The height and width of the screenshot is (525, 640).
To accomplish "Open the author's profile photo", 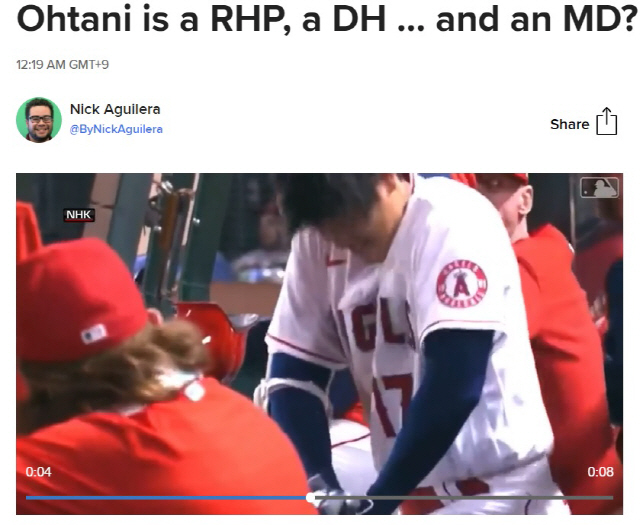I will (x=39, y=120).
